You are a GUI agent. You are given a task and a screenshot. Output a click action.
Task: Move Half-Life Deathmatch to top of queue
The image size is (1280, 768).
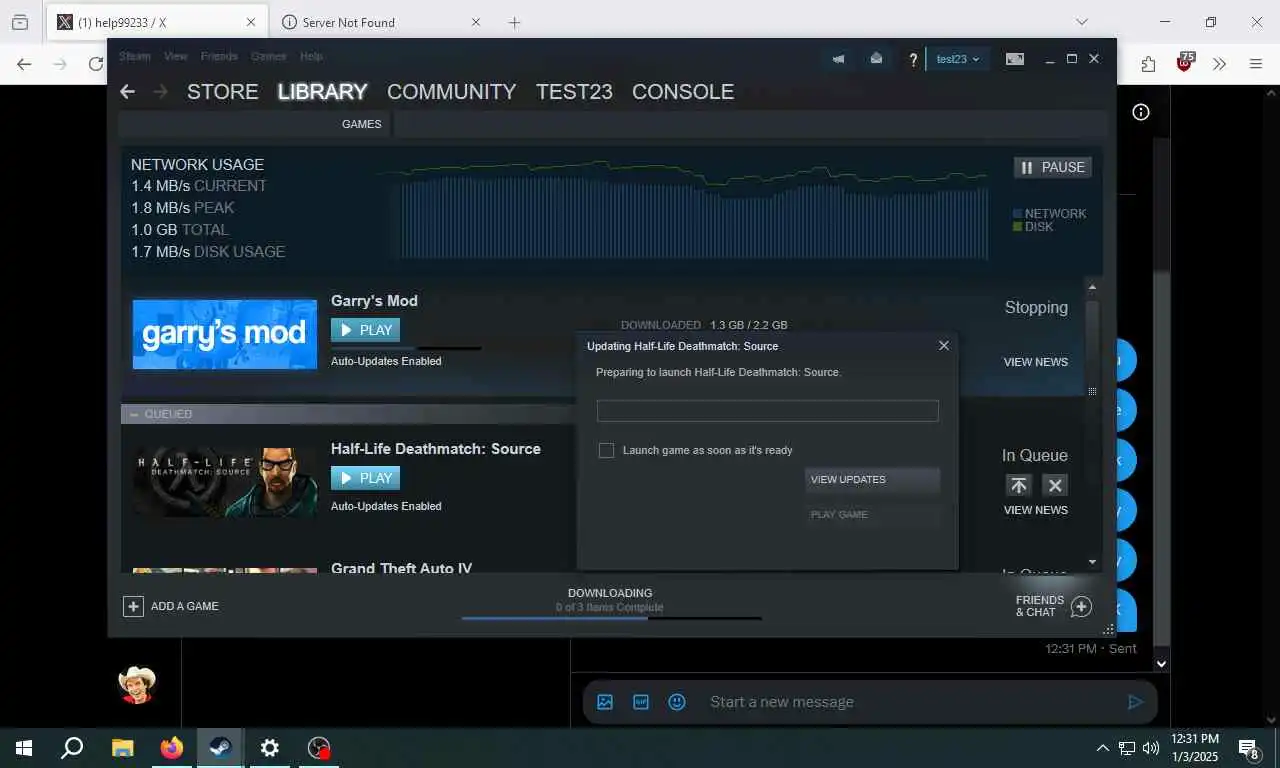coord(1019,485)
